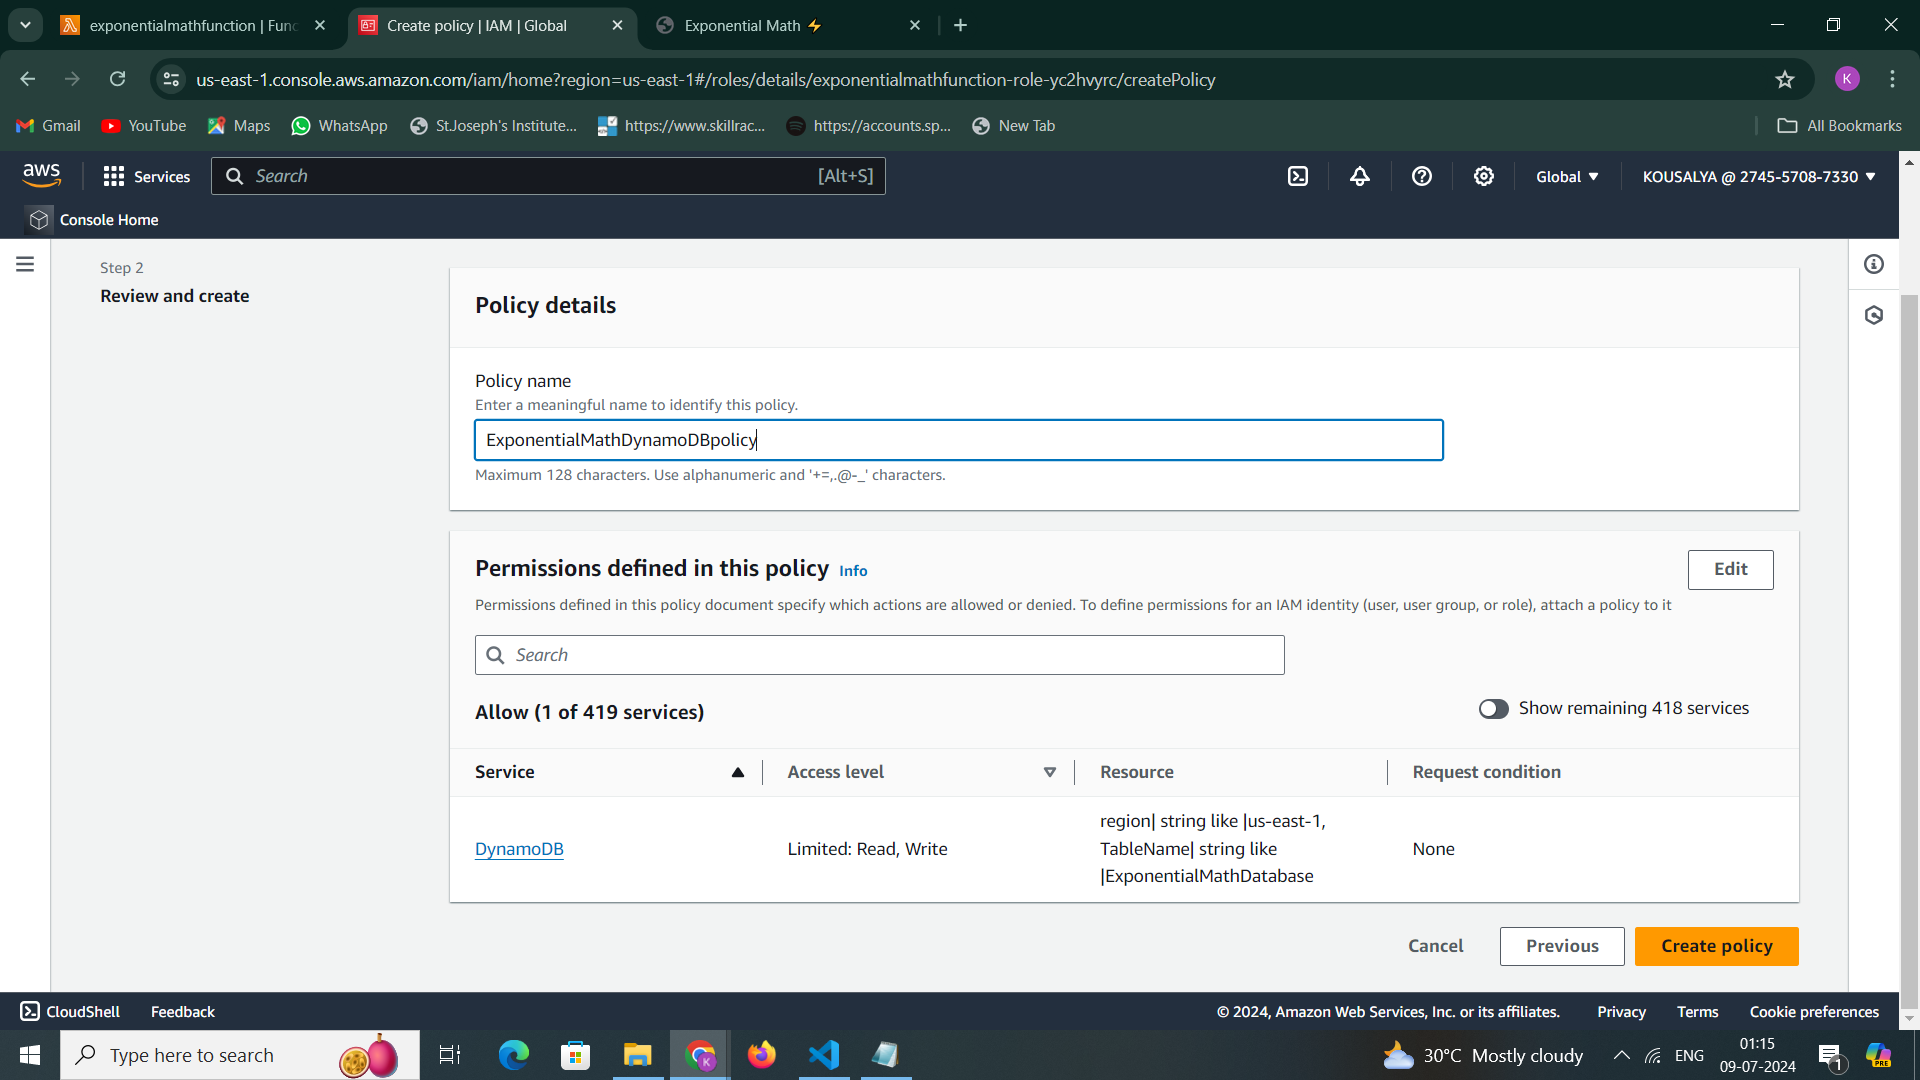Switch to Exponential Math browser tab

tap(788, 26)
